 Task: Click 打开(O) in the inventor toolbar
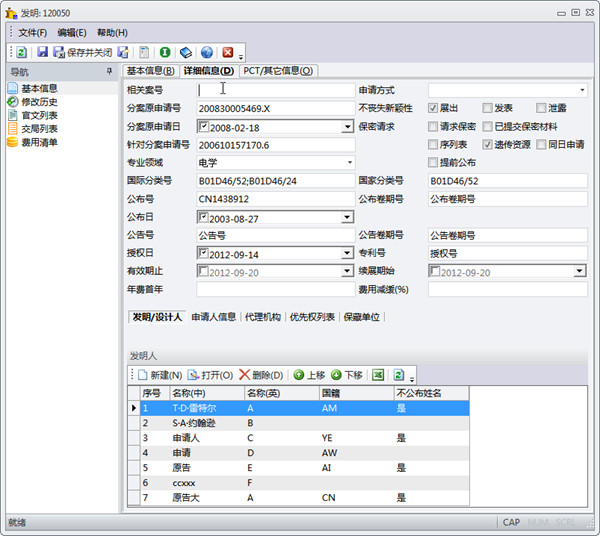click(x=210, y=375)
